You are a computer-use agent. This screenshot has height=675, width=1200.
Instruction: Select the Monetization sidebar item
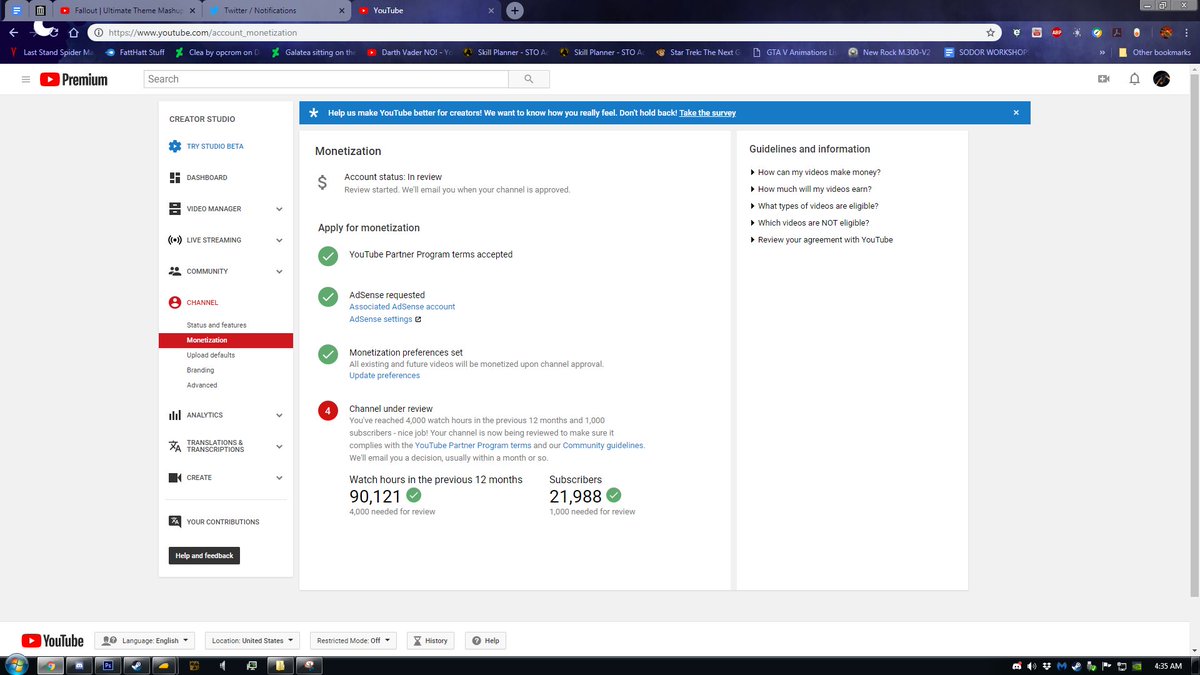[x=226, y=340]
